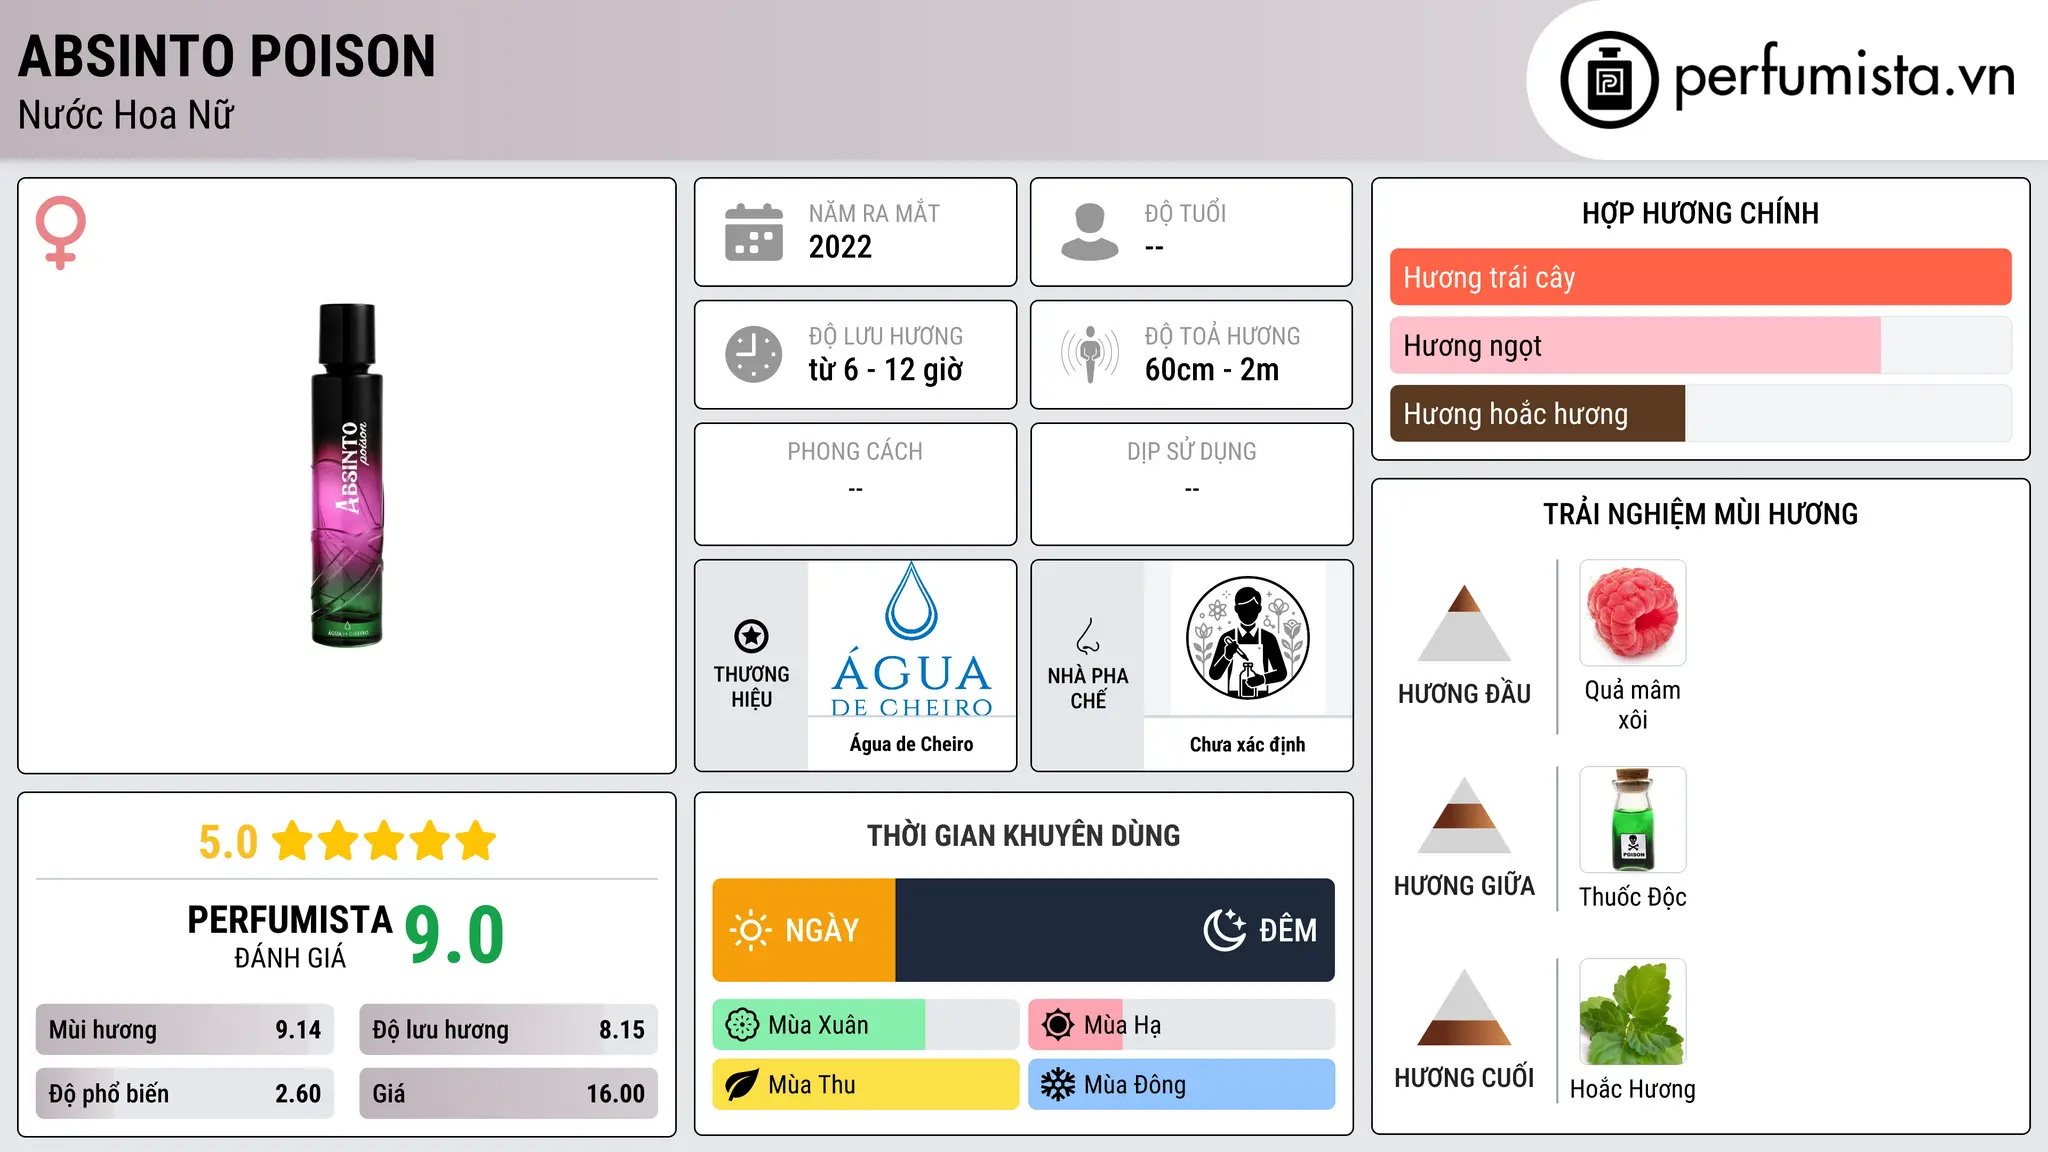2048x1152 pixels.
Task: Click the pink female gender symbol
Action: (61, 232)
